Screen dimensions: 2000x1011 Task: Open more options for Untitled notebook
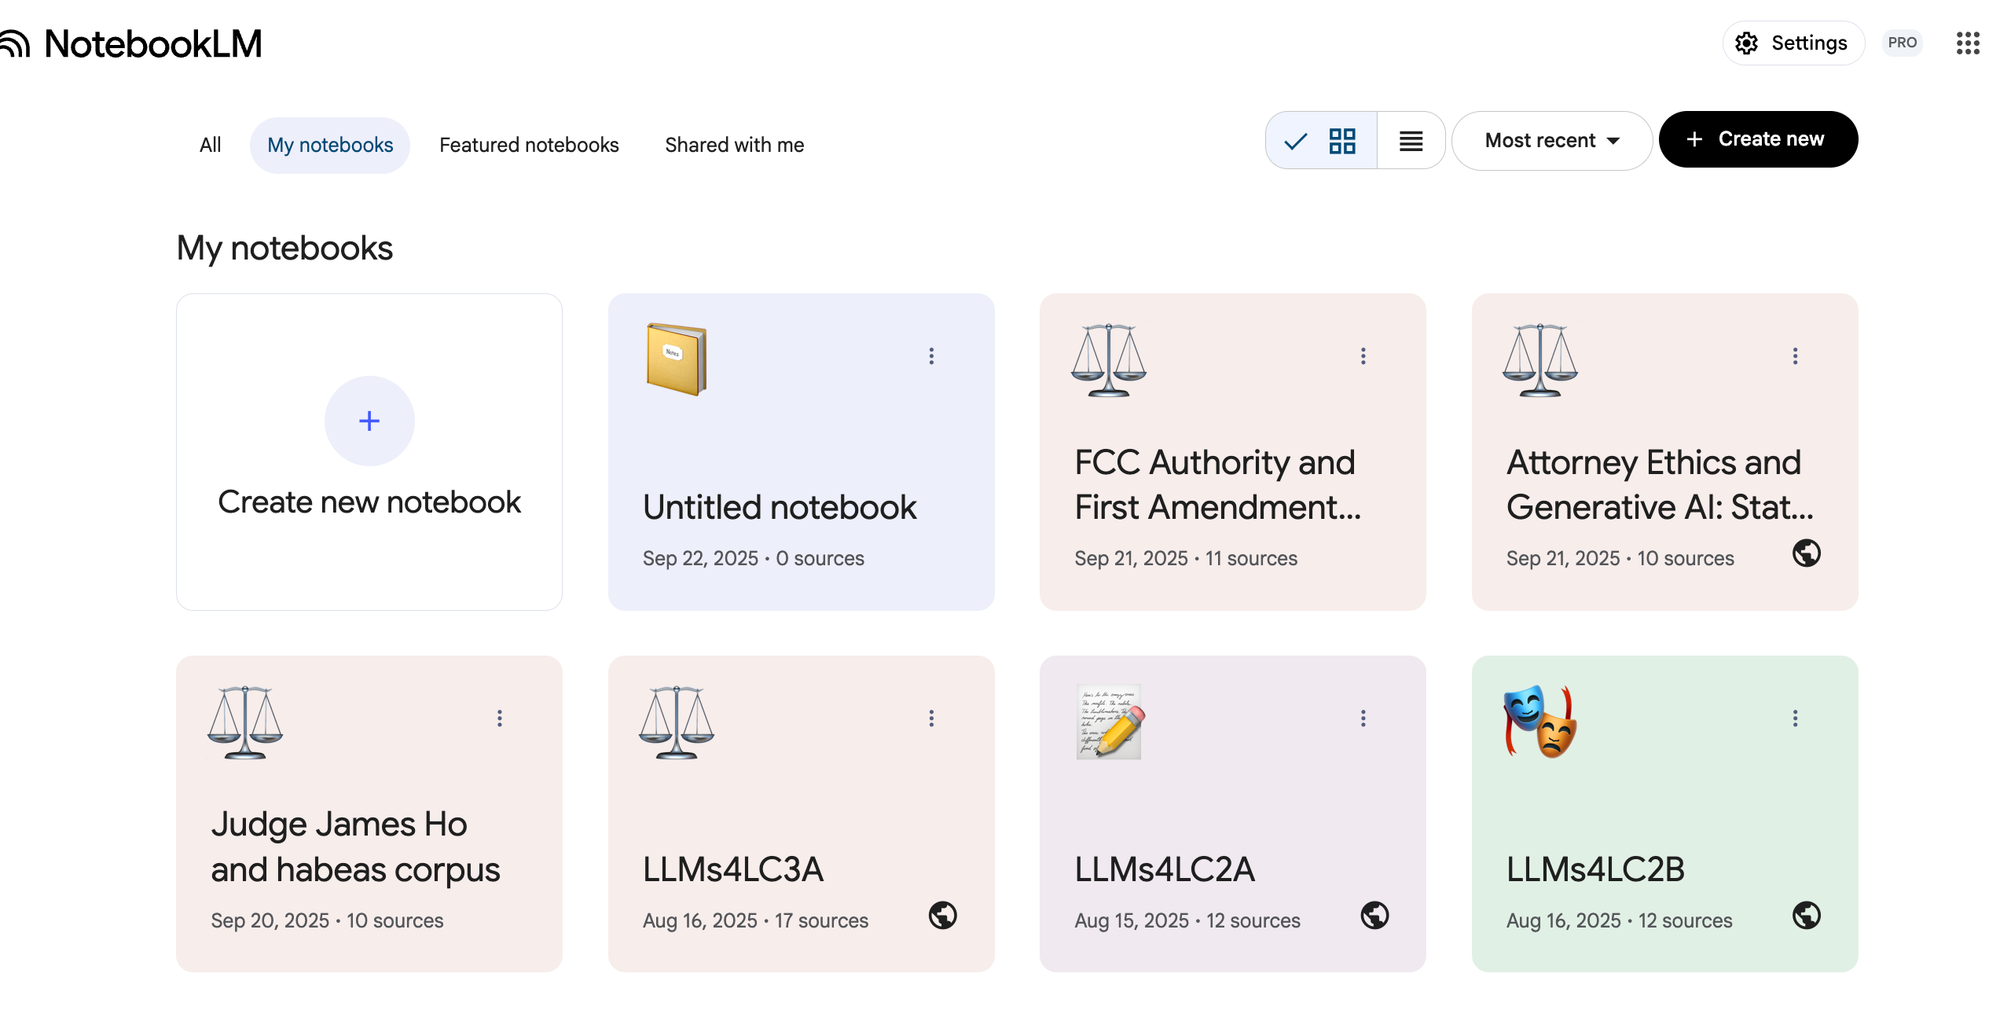click(x=931, y=356)
